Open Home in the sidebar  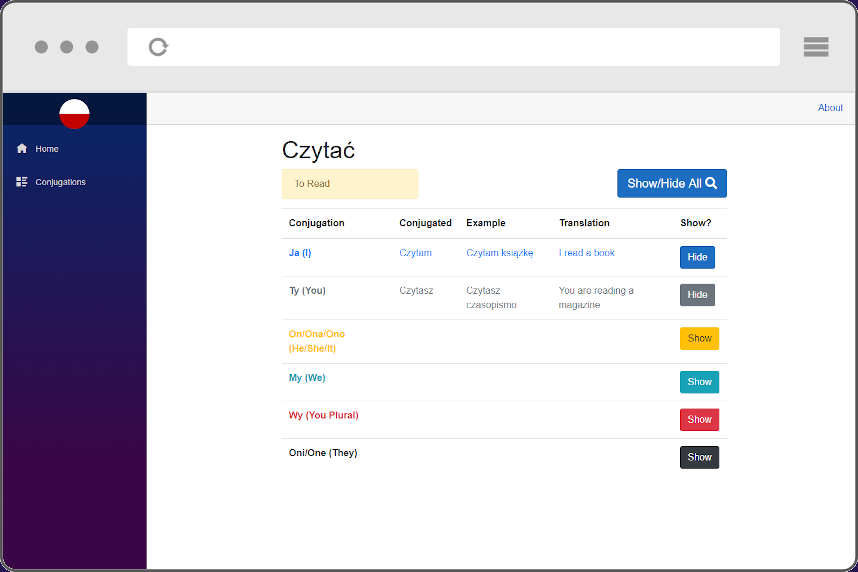(x=47, y=149)
